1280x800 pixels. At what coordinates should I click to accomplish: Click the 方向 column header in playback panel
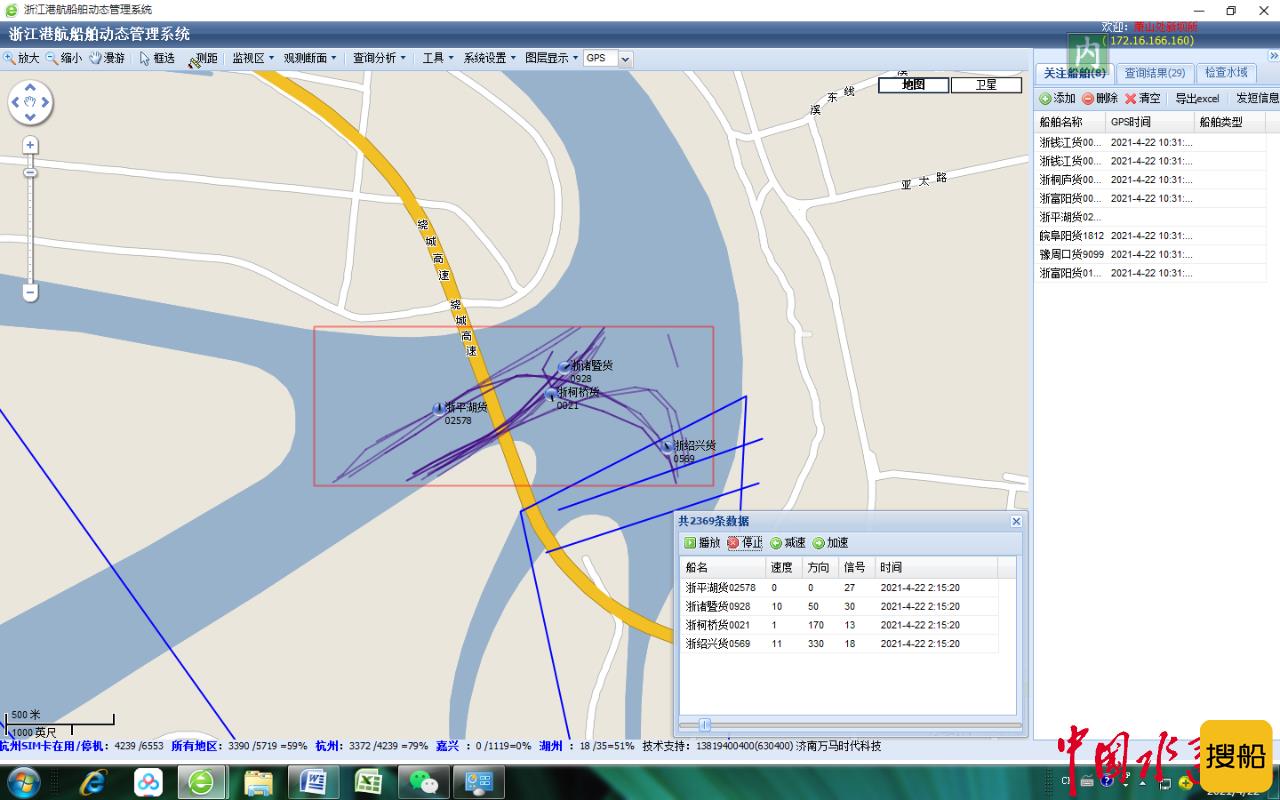[x=822, y=568]
